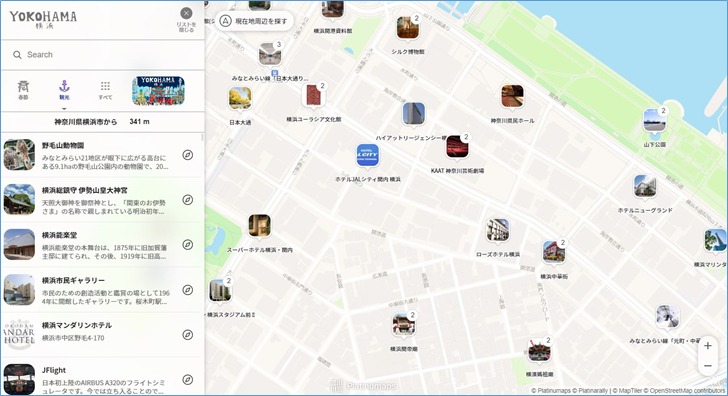Screen dimensions: 728x396
Task: Zoom out the map with minus button
Action: point(708,366)
